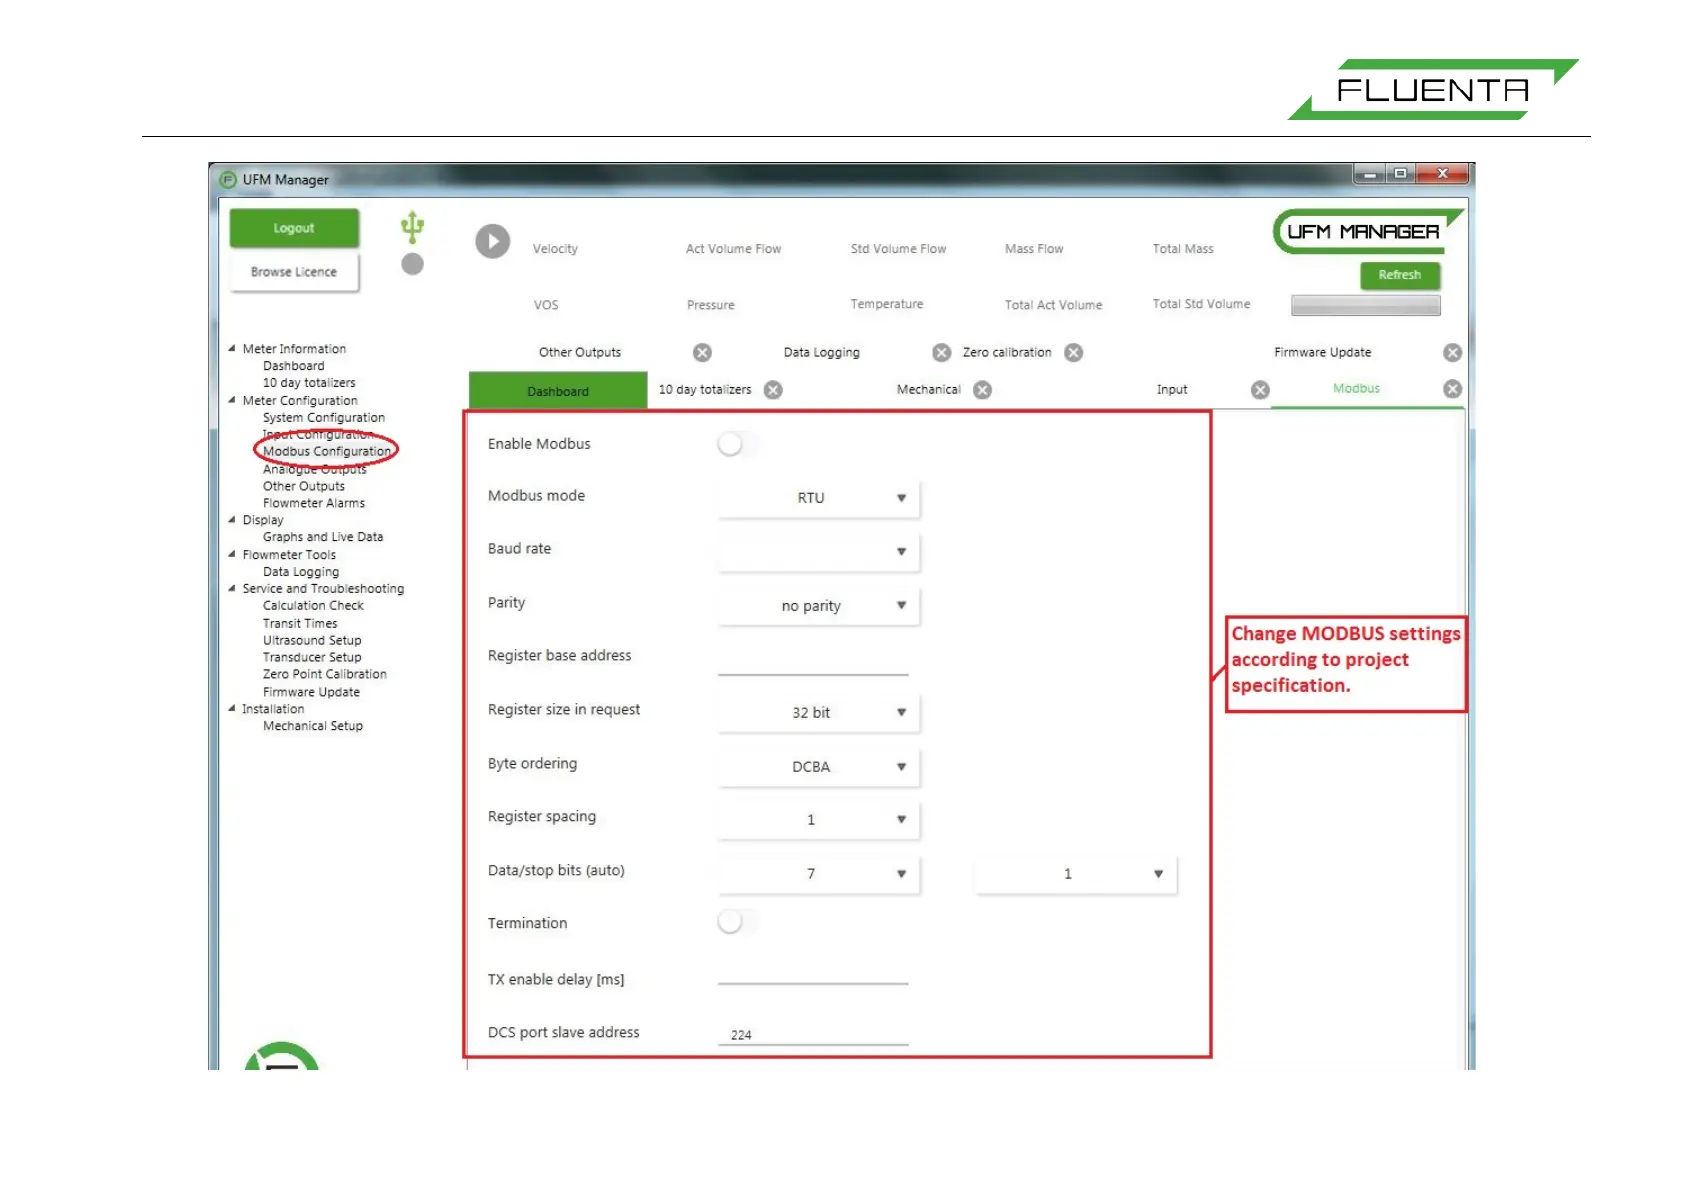Select Modbus Configuration in the tree

tap(327, 452)
